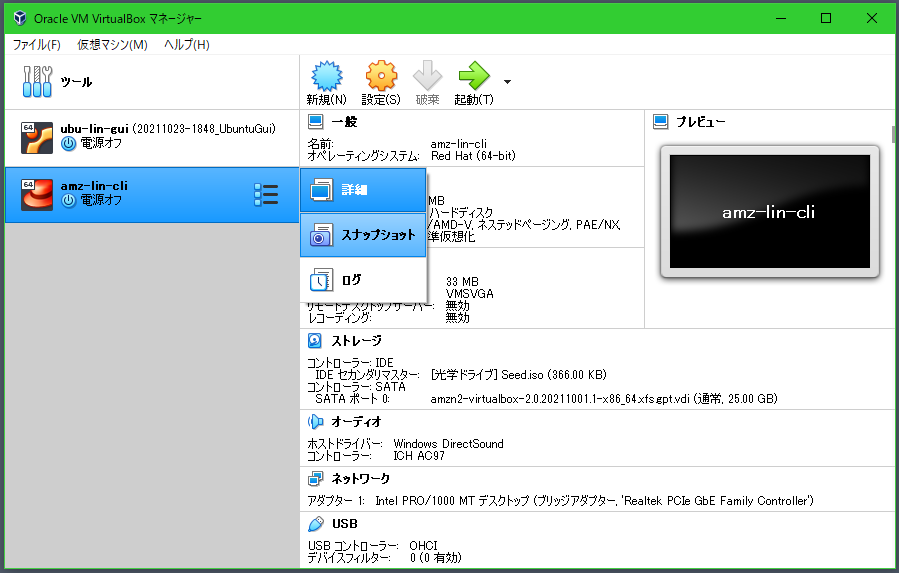This screenshot has height=573, width=899.
Task: Click amz-lin-cli power off status icon
Action: click(x=68, y=200)
